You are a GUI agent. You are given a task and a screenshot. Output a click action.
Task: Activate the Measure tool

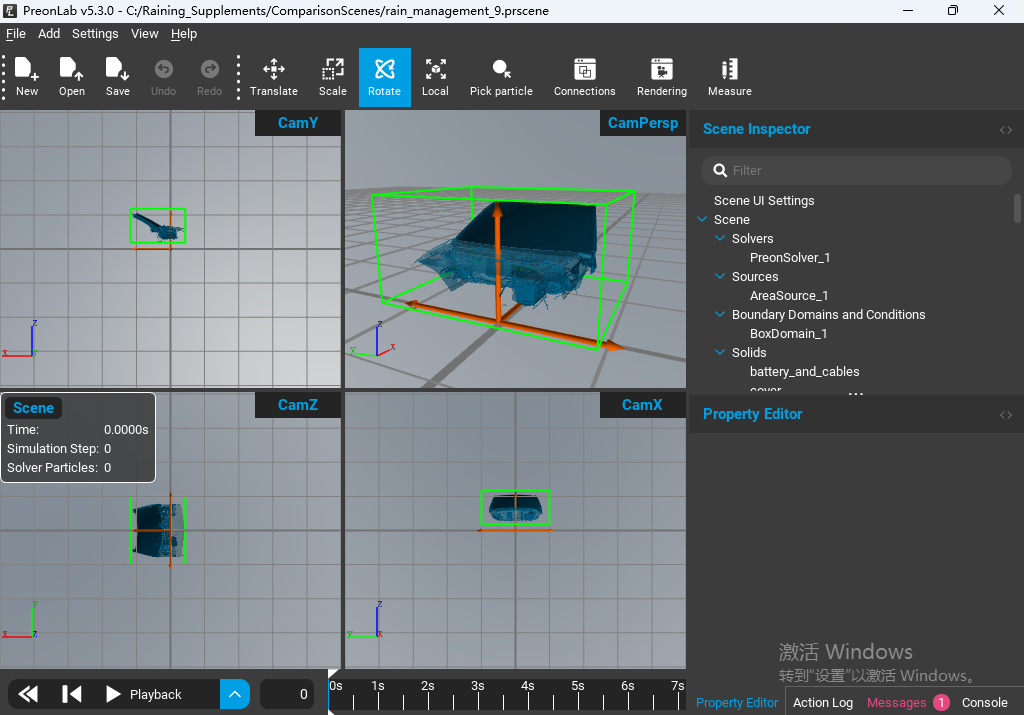(729, 77)
